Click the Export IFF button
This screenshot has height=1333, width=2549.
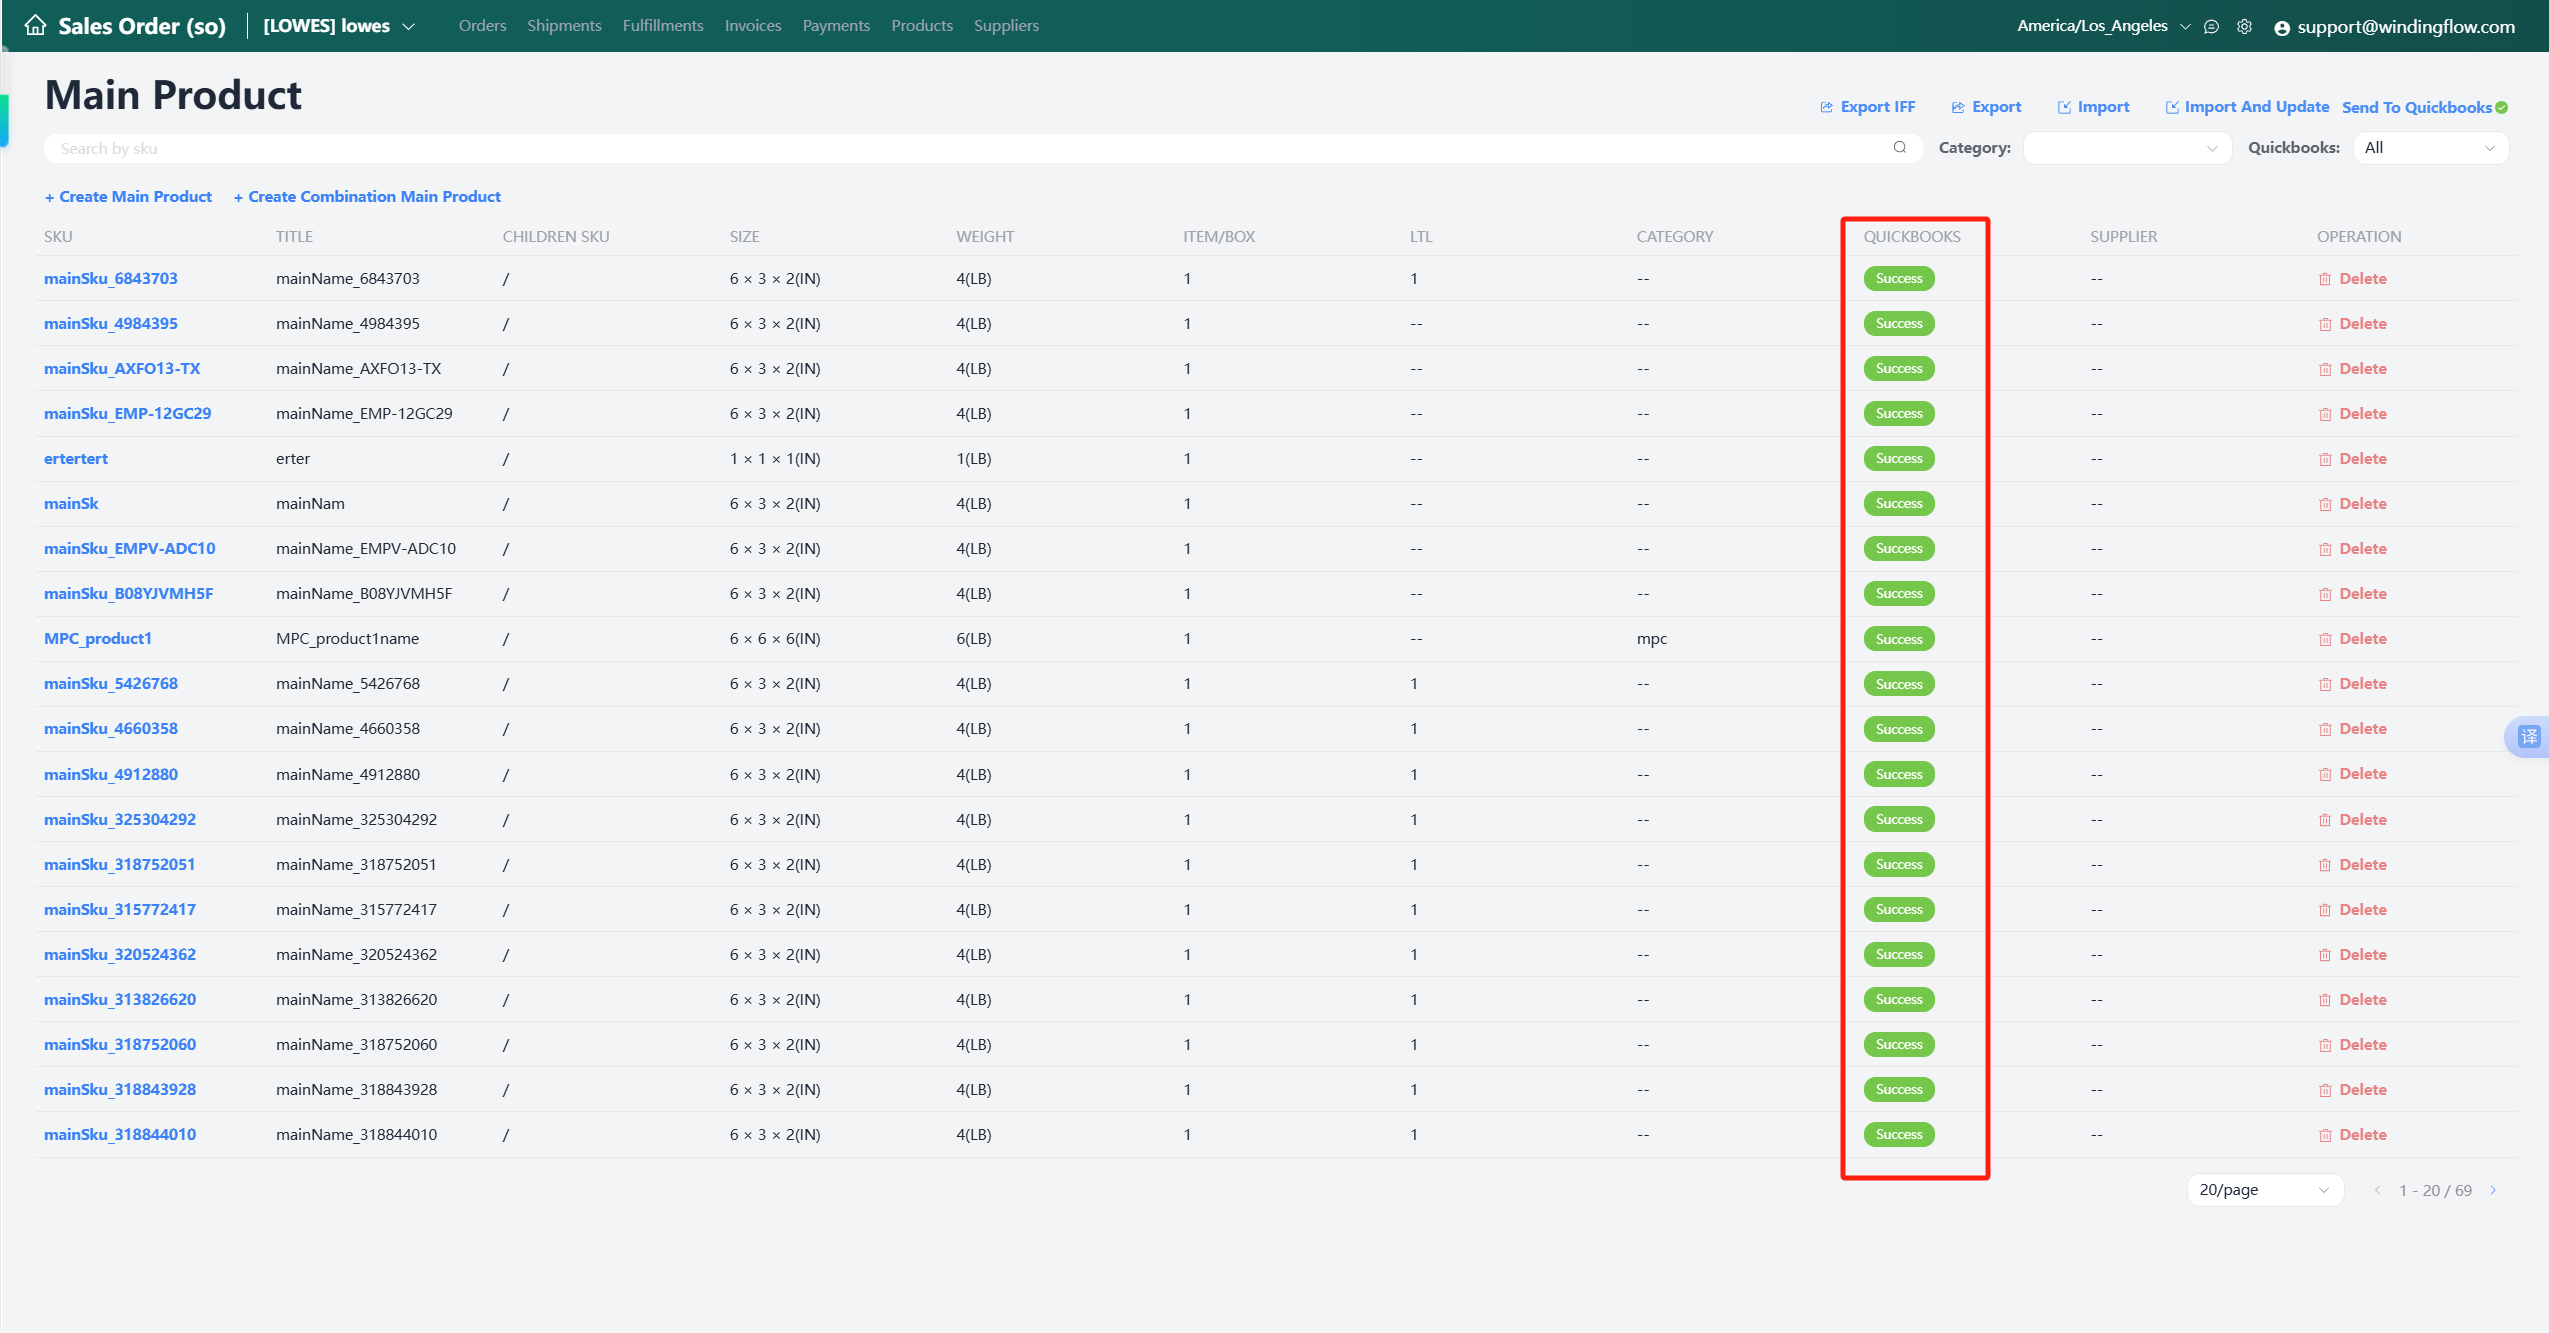(1867, 107)
